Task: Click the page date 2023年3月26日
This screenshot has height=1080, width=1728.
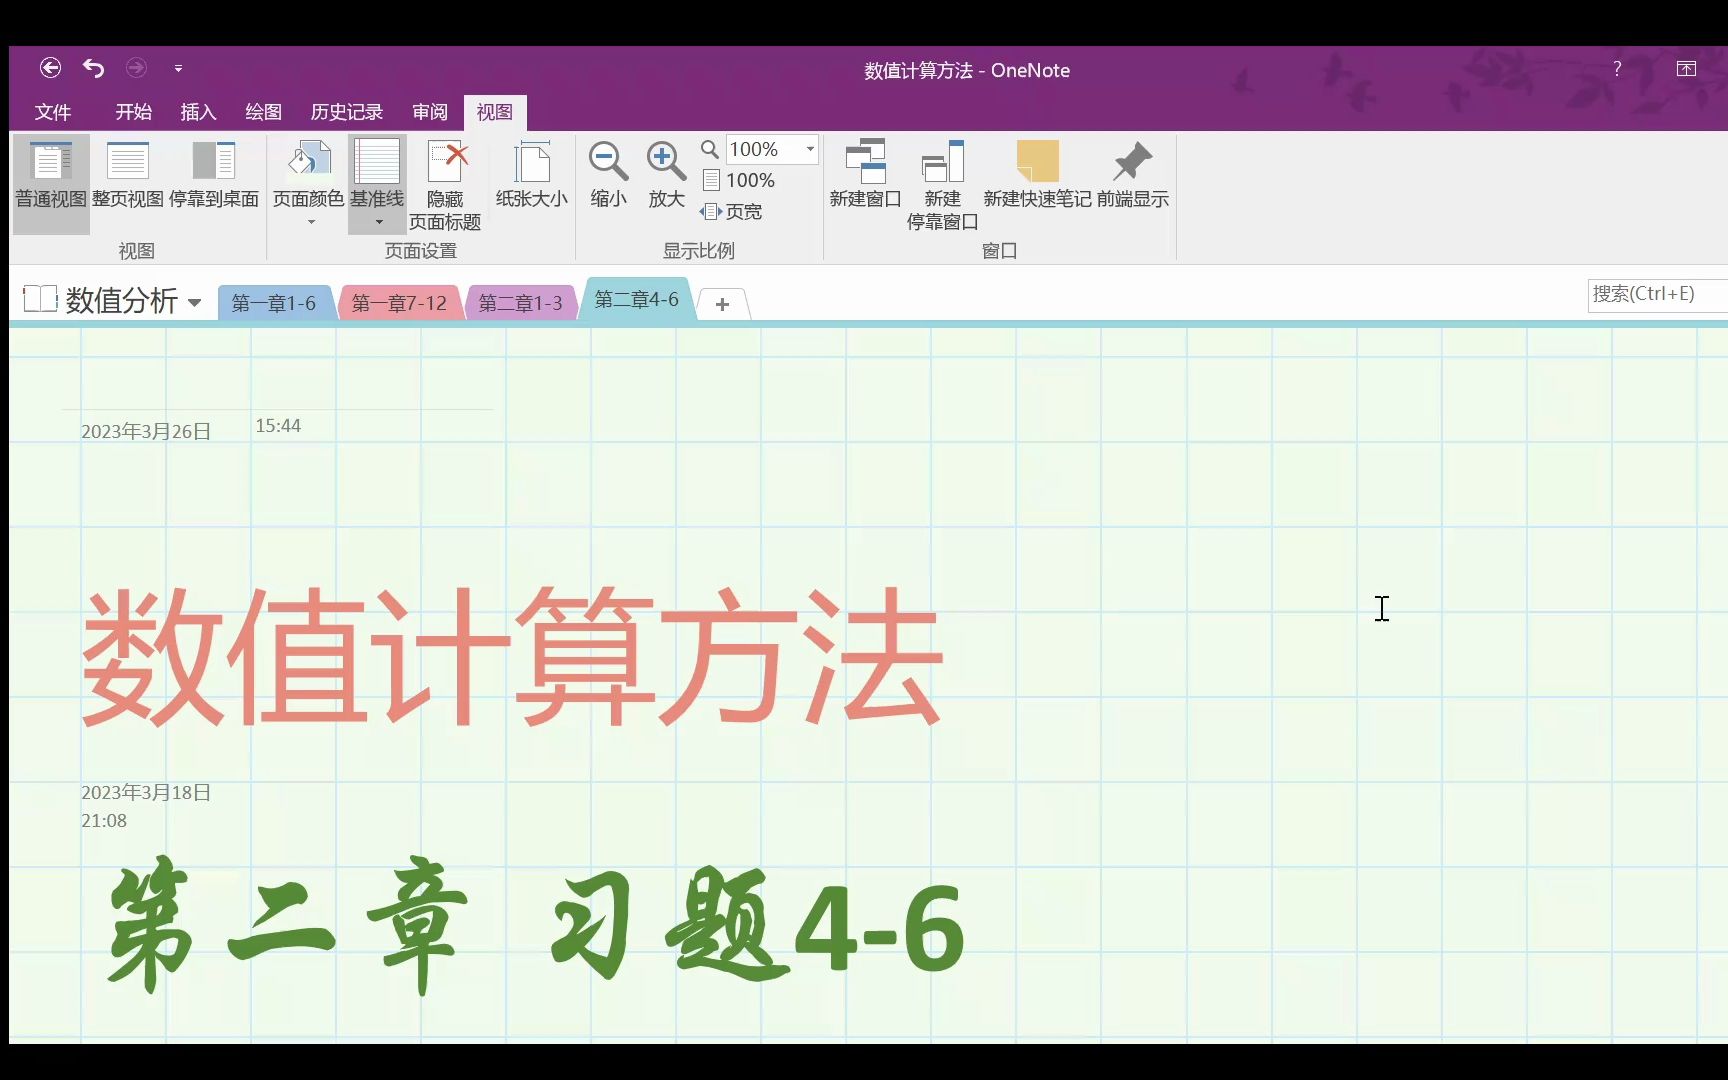Action: pos(146,431)
